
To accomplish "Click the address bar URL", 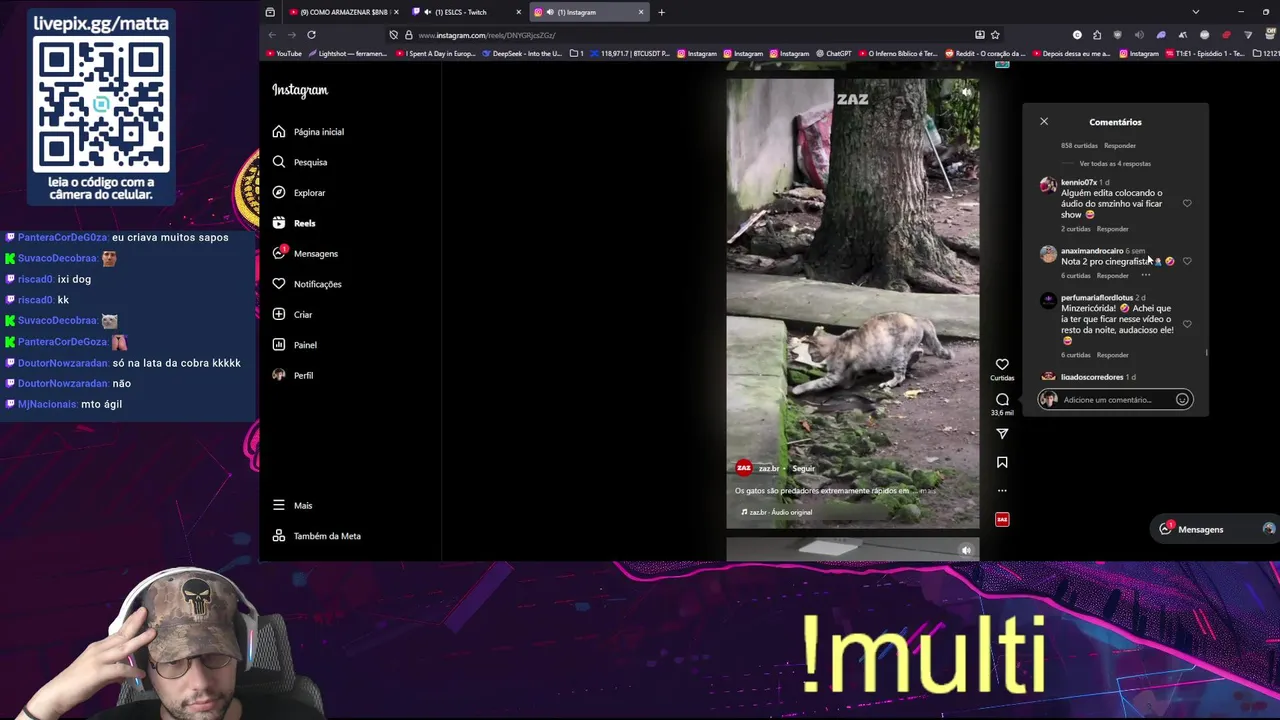I will pos(487,35).
